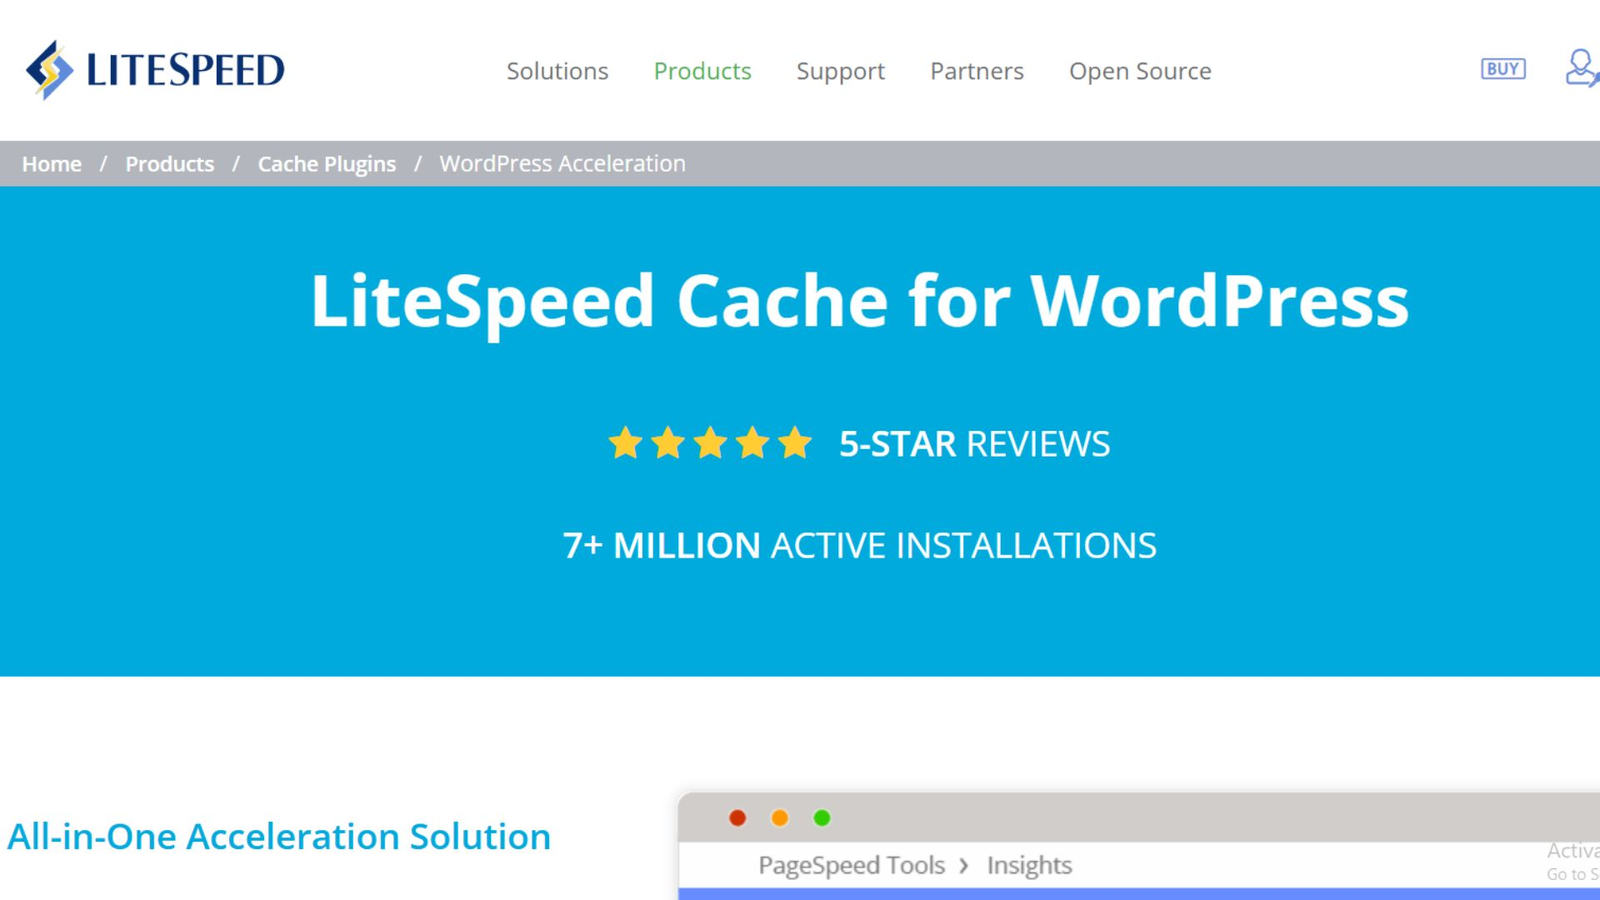
Task: Expand the Solutions navigation dropdown
Action: (x=557, y=71)
